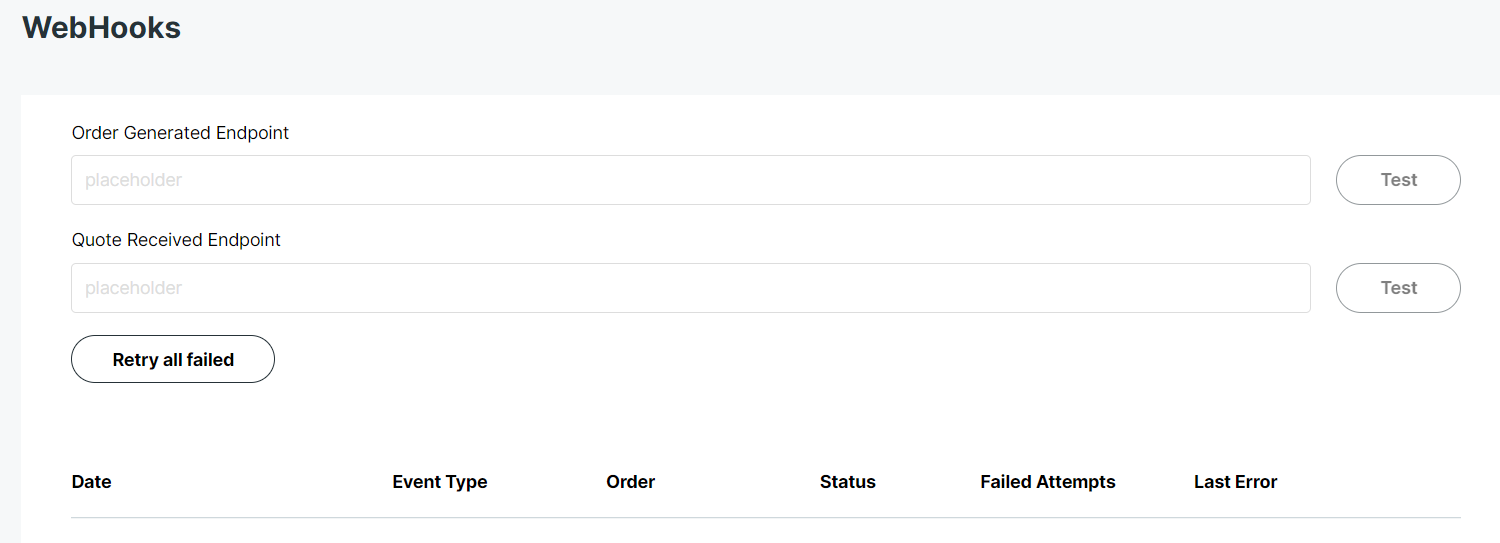Click the divider line under table headers
The height and width of the screenshot is (543, 1500).
766,517
